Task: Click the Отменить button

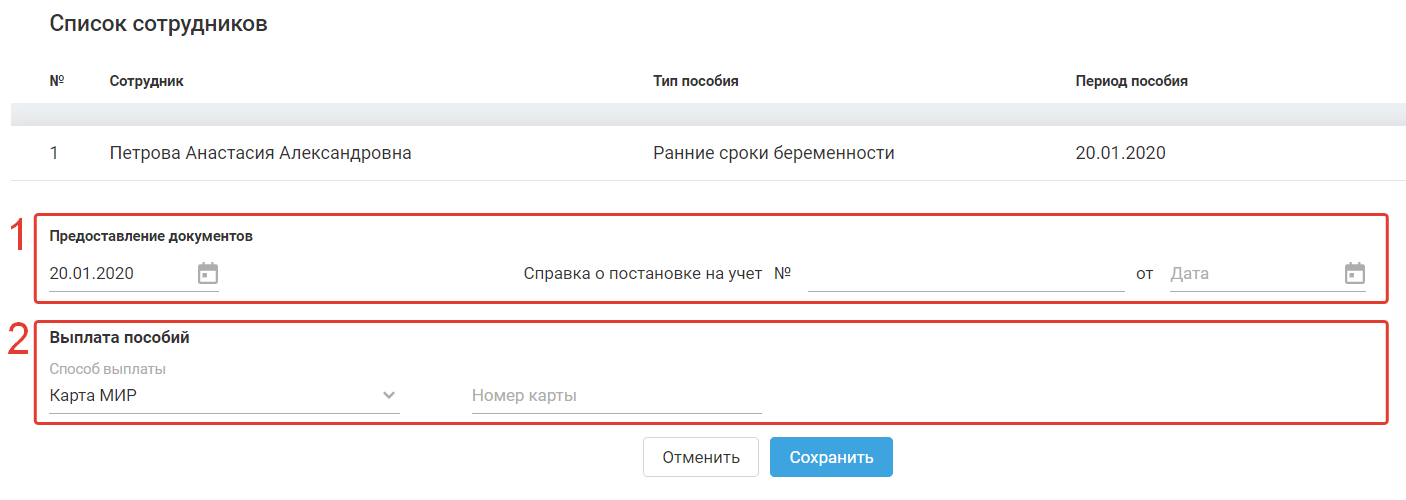Action: click(700, 457)
